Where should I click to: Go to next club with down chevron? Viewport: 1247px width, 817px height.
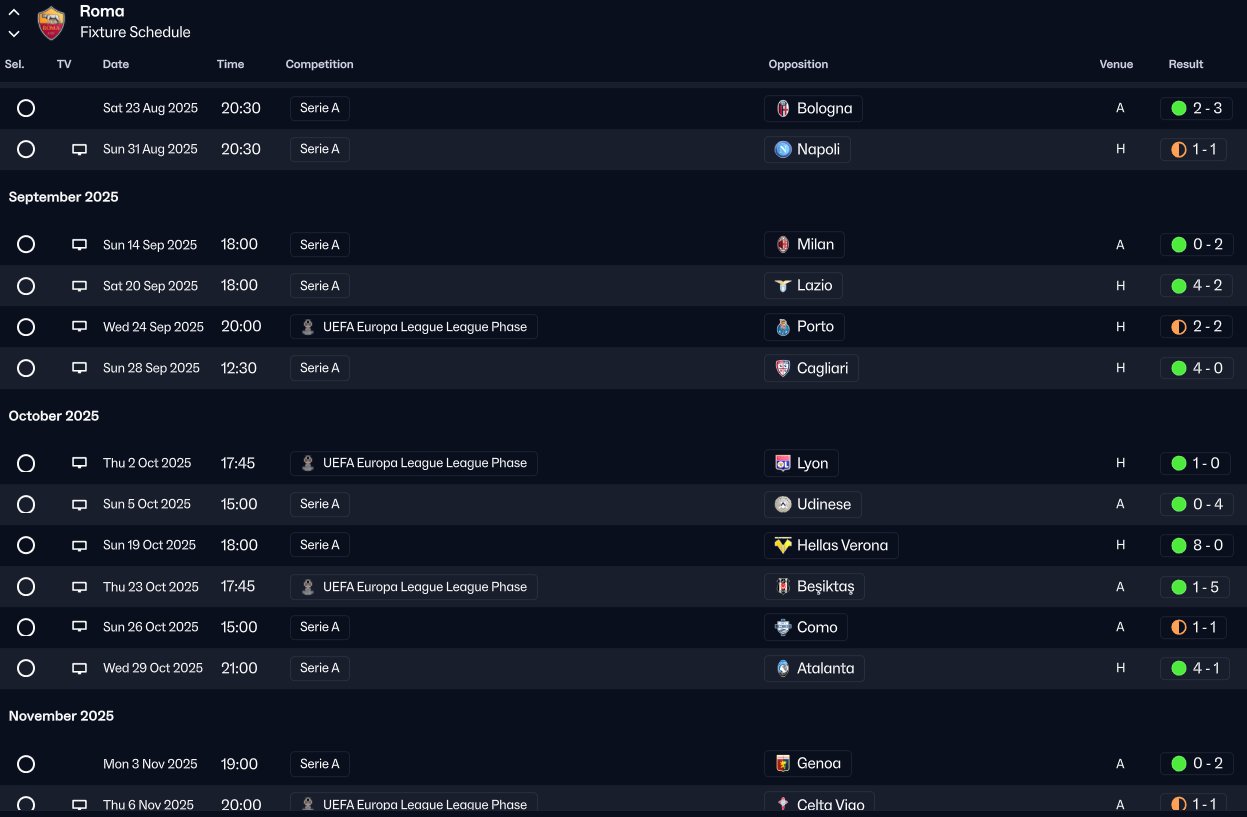[x=14, y=33]
